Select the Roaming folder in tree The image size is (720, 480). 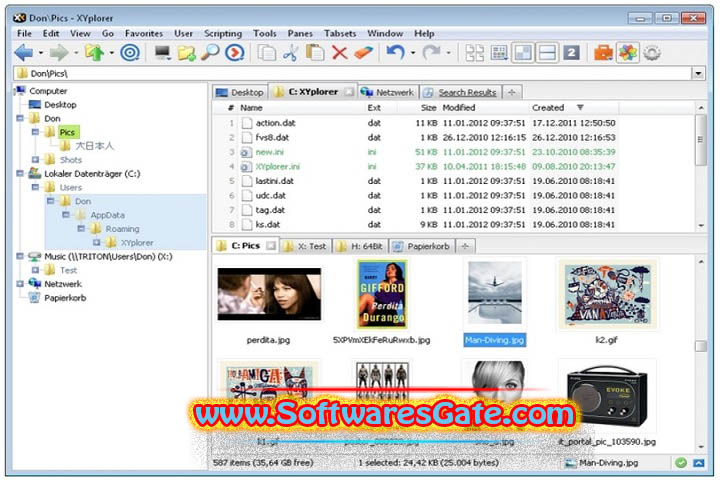(122, 229)
